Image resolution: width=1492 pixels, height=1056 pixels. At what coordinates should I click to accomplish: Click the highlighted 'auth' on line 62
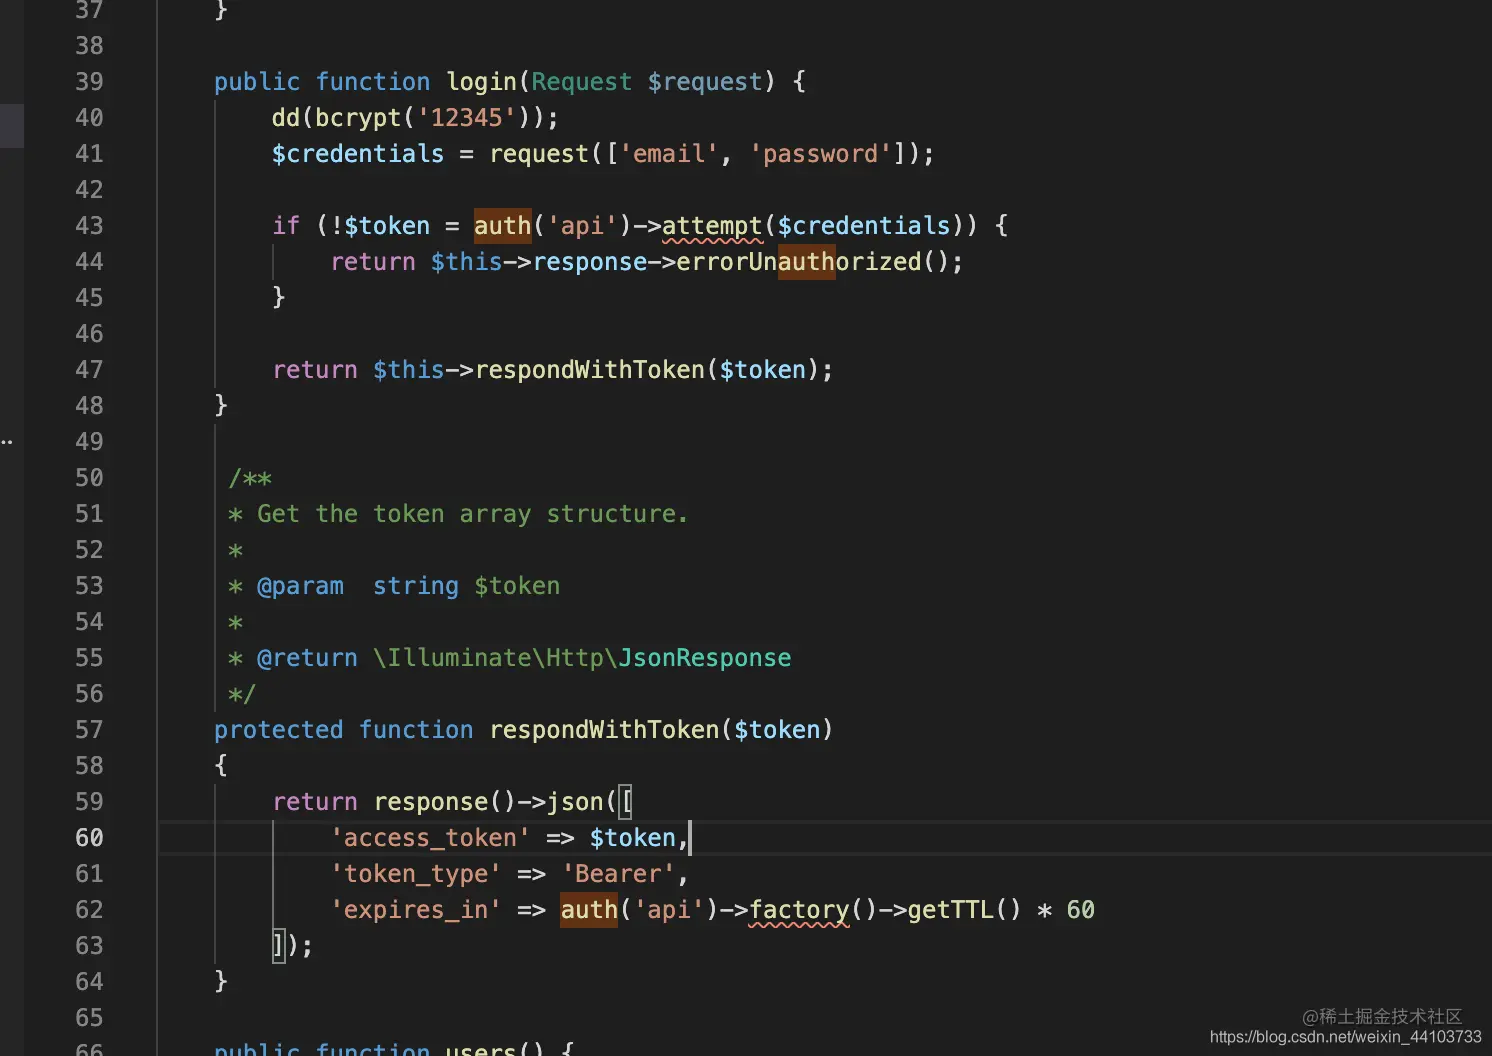589,910
